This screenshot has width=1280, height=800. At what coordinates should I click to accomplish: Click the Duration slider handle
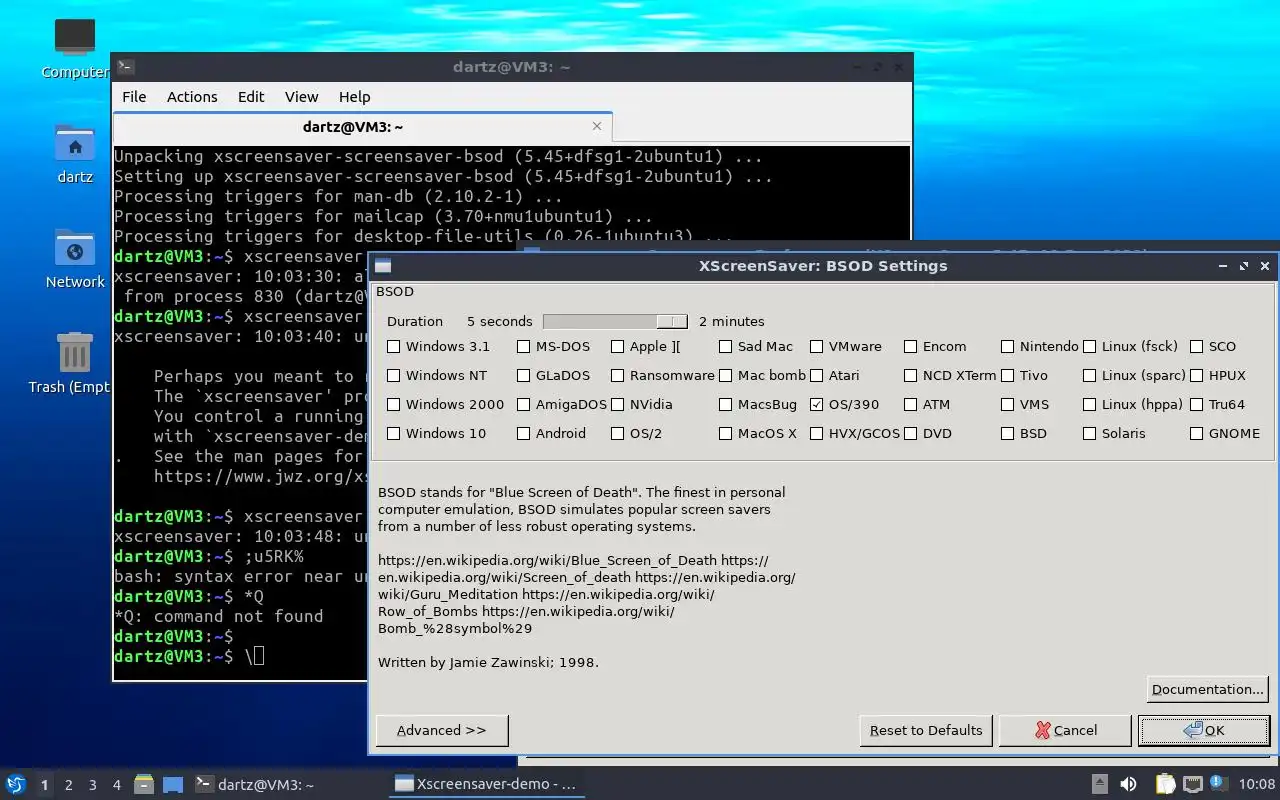(x=672, y=321)
